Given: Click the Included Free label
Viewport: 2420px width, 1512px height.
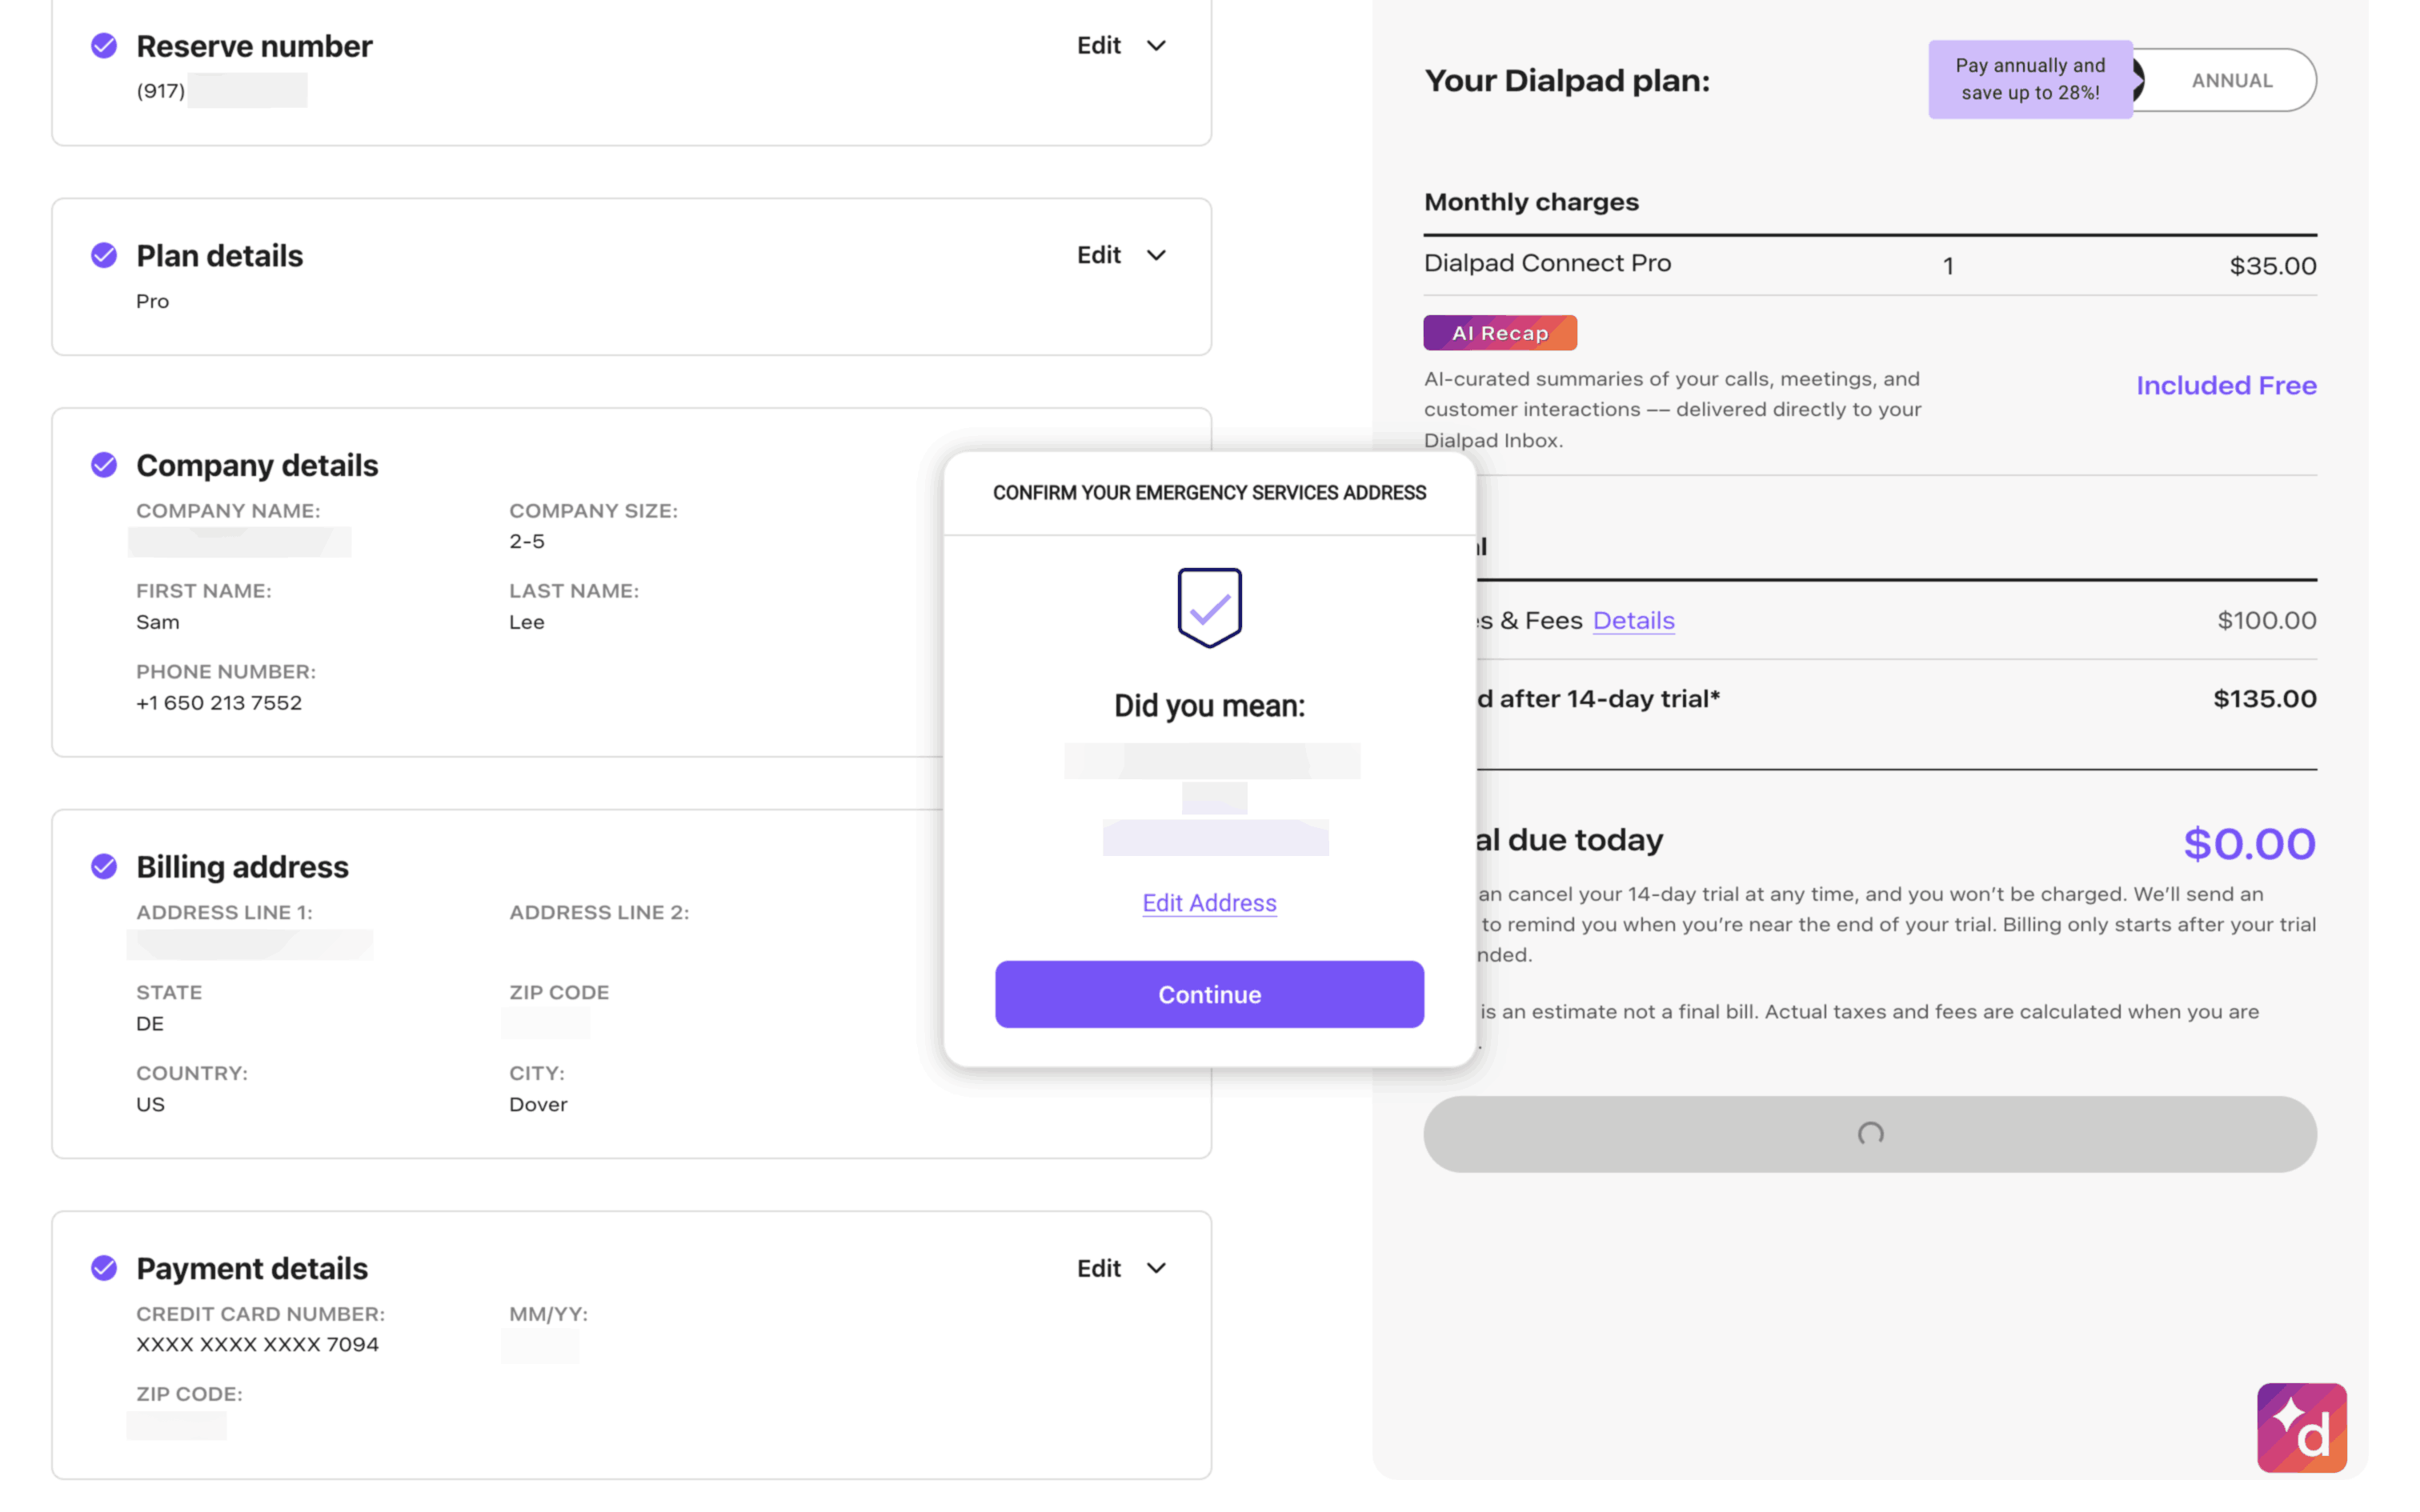Looking at the screenshot, I should coord(2225,385).
